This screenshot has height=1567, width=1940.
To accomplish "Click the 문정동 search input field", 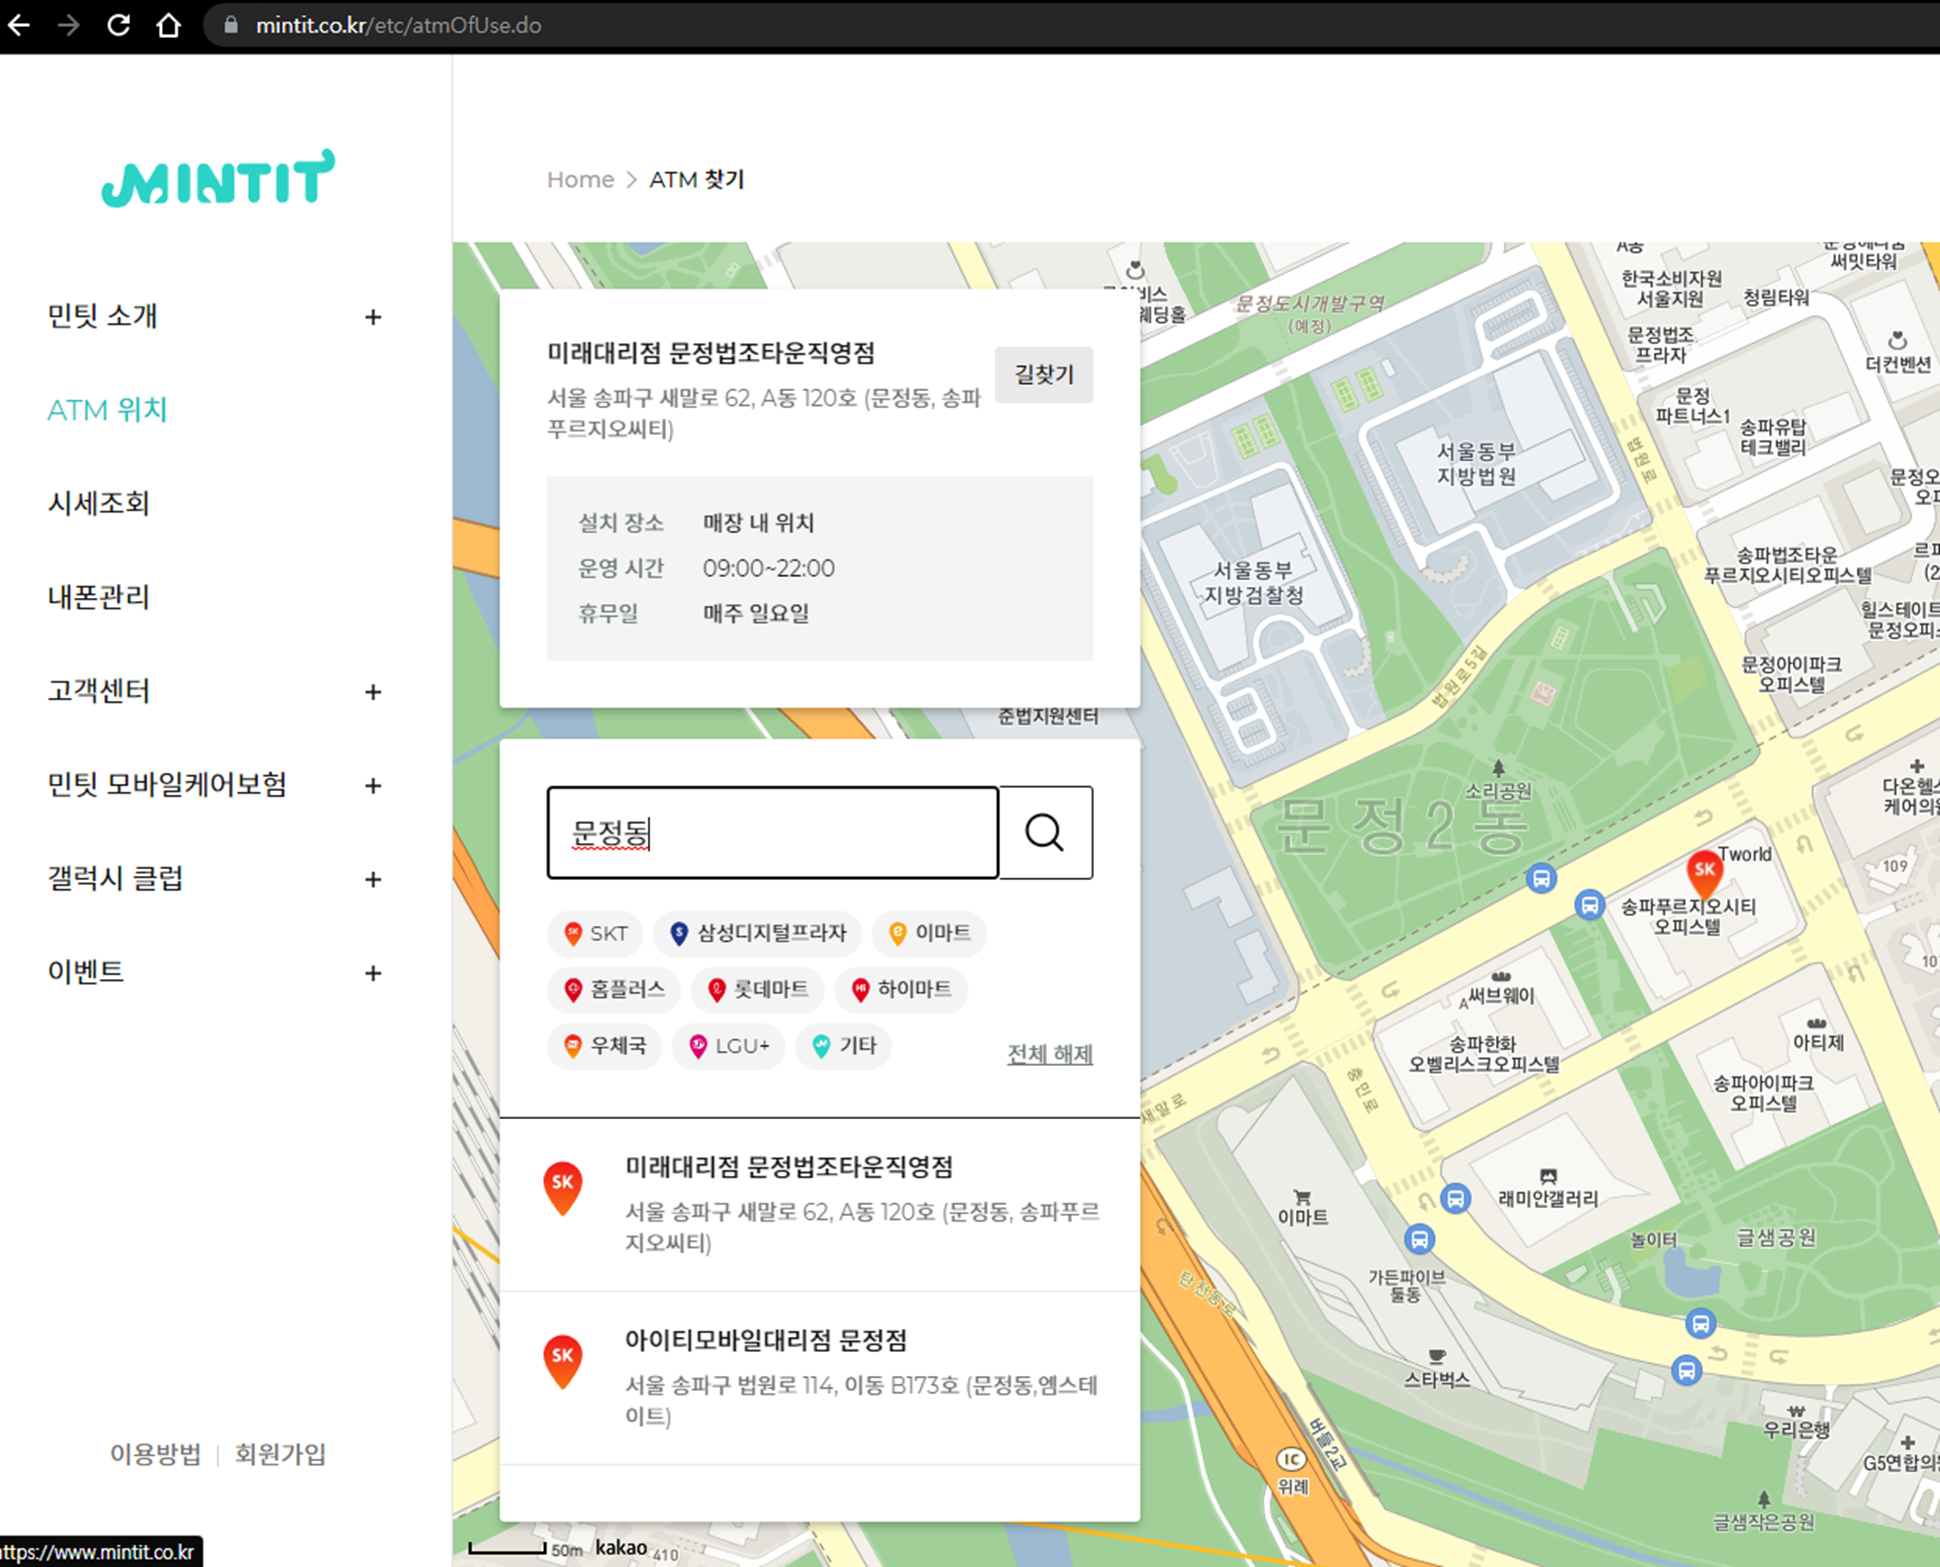I will pos(772,832).
